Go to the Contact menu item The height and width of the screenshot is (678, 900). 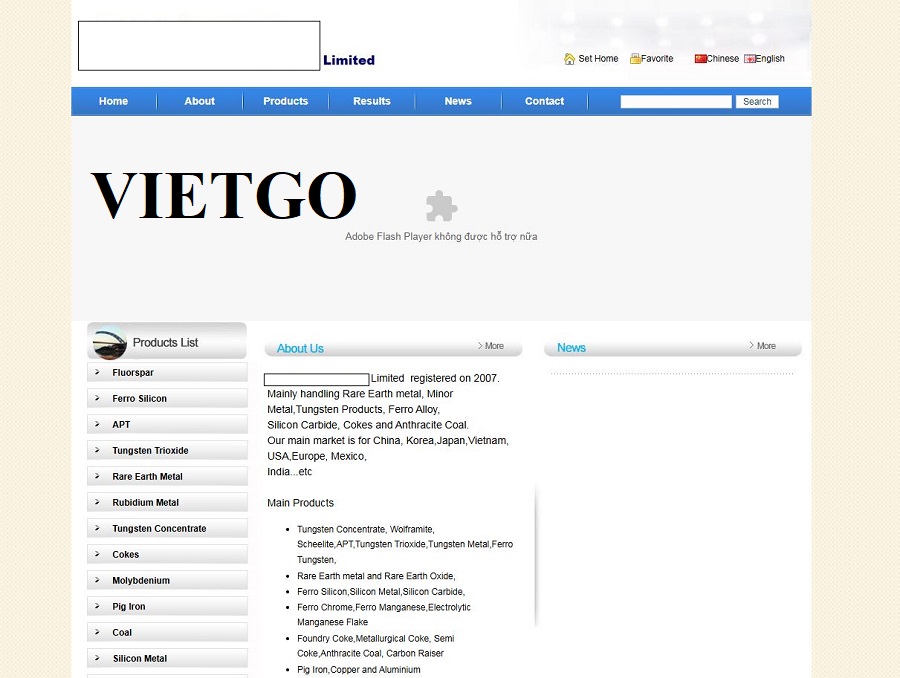tap(544, 101)
